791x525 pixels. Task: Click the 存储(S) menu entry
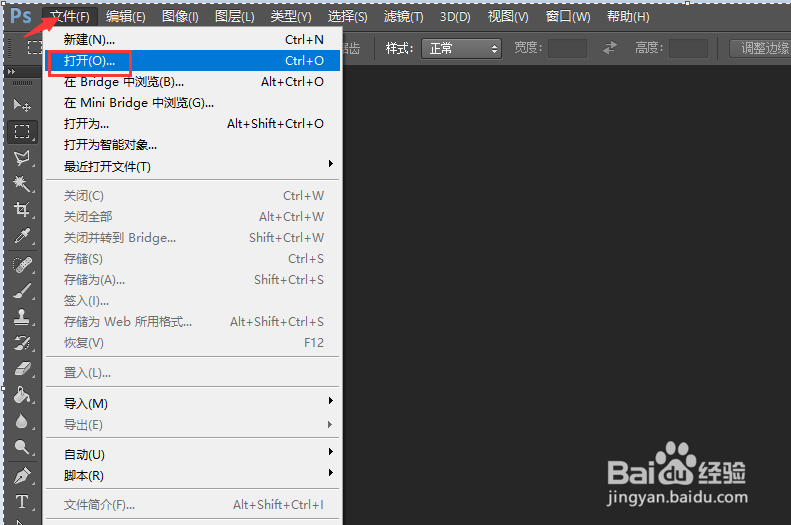(x=192, y=259)
